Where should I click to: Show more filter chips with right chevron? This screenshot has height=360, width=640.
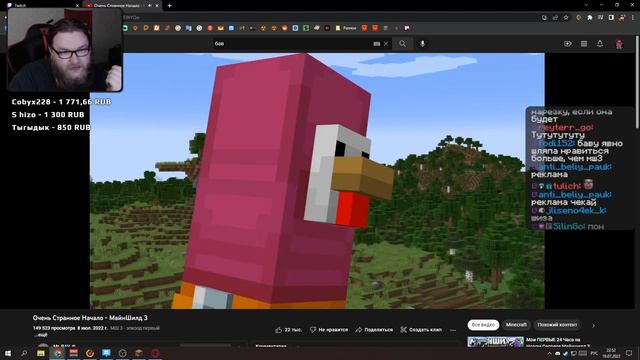tap(593, 325)
